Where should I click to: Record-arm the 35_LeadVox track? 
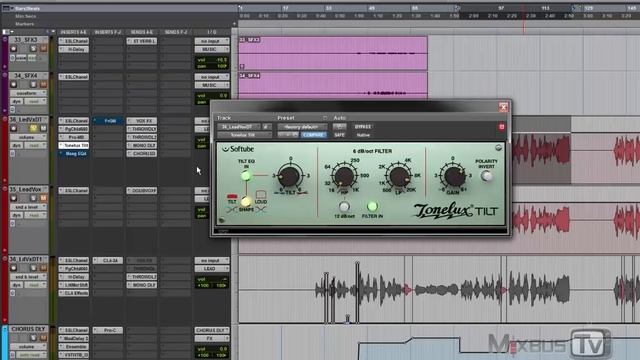point(13,198)
